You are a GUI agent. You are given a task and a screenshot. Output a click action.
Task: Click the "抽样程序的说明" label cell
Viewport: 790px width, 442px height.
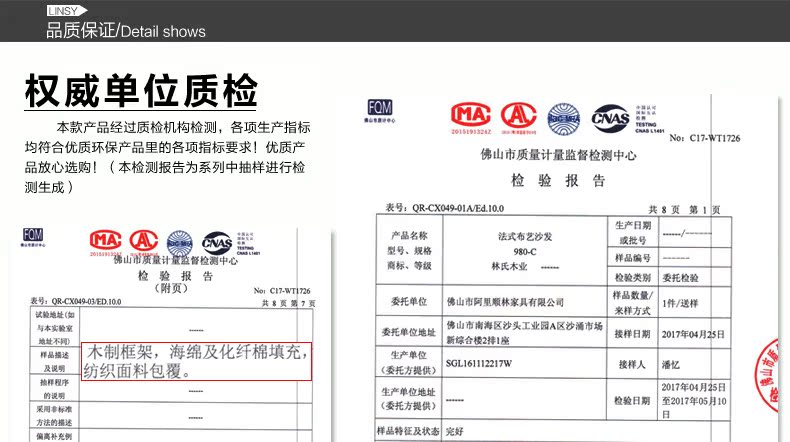tap(55, 389)
